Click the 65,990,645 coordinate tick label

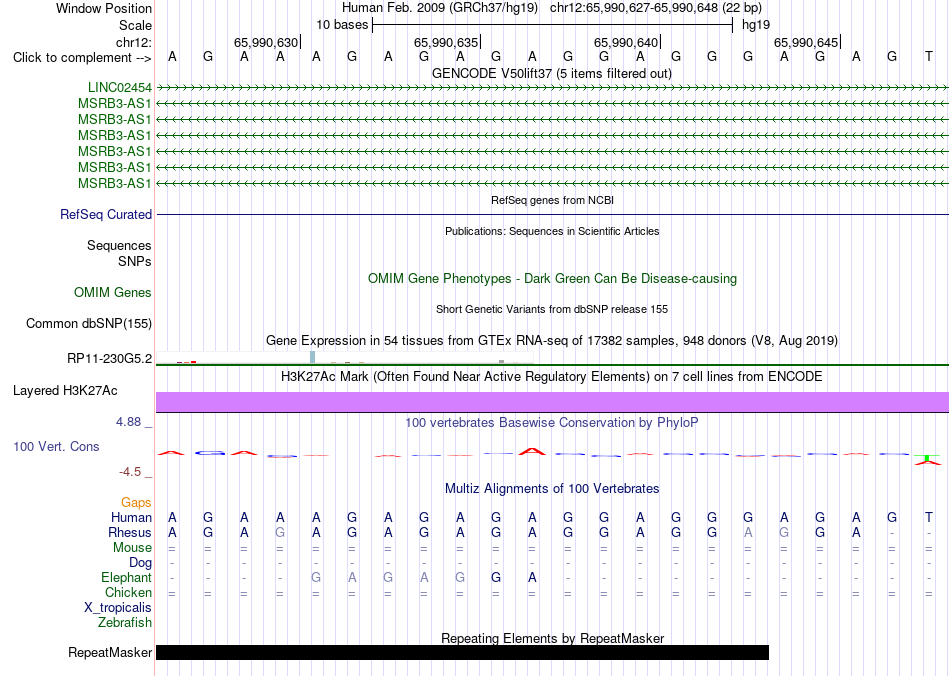(806, 42)
